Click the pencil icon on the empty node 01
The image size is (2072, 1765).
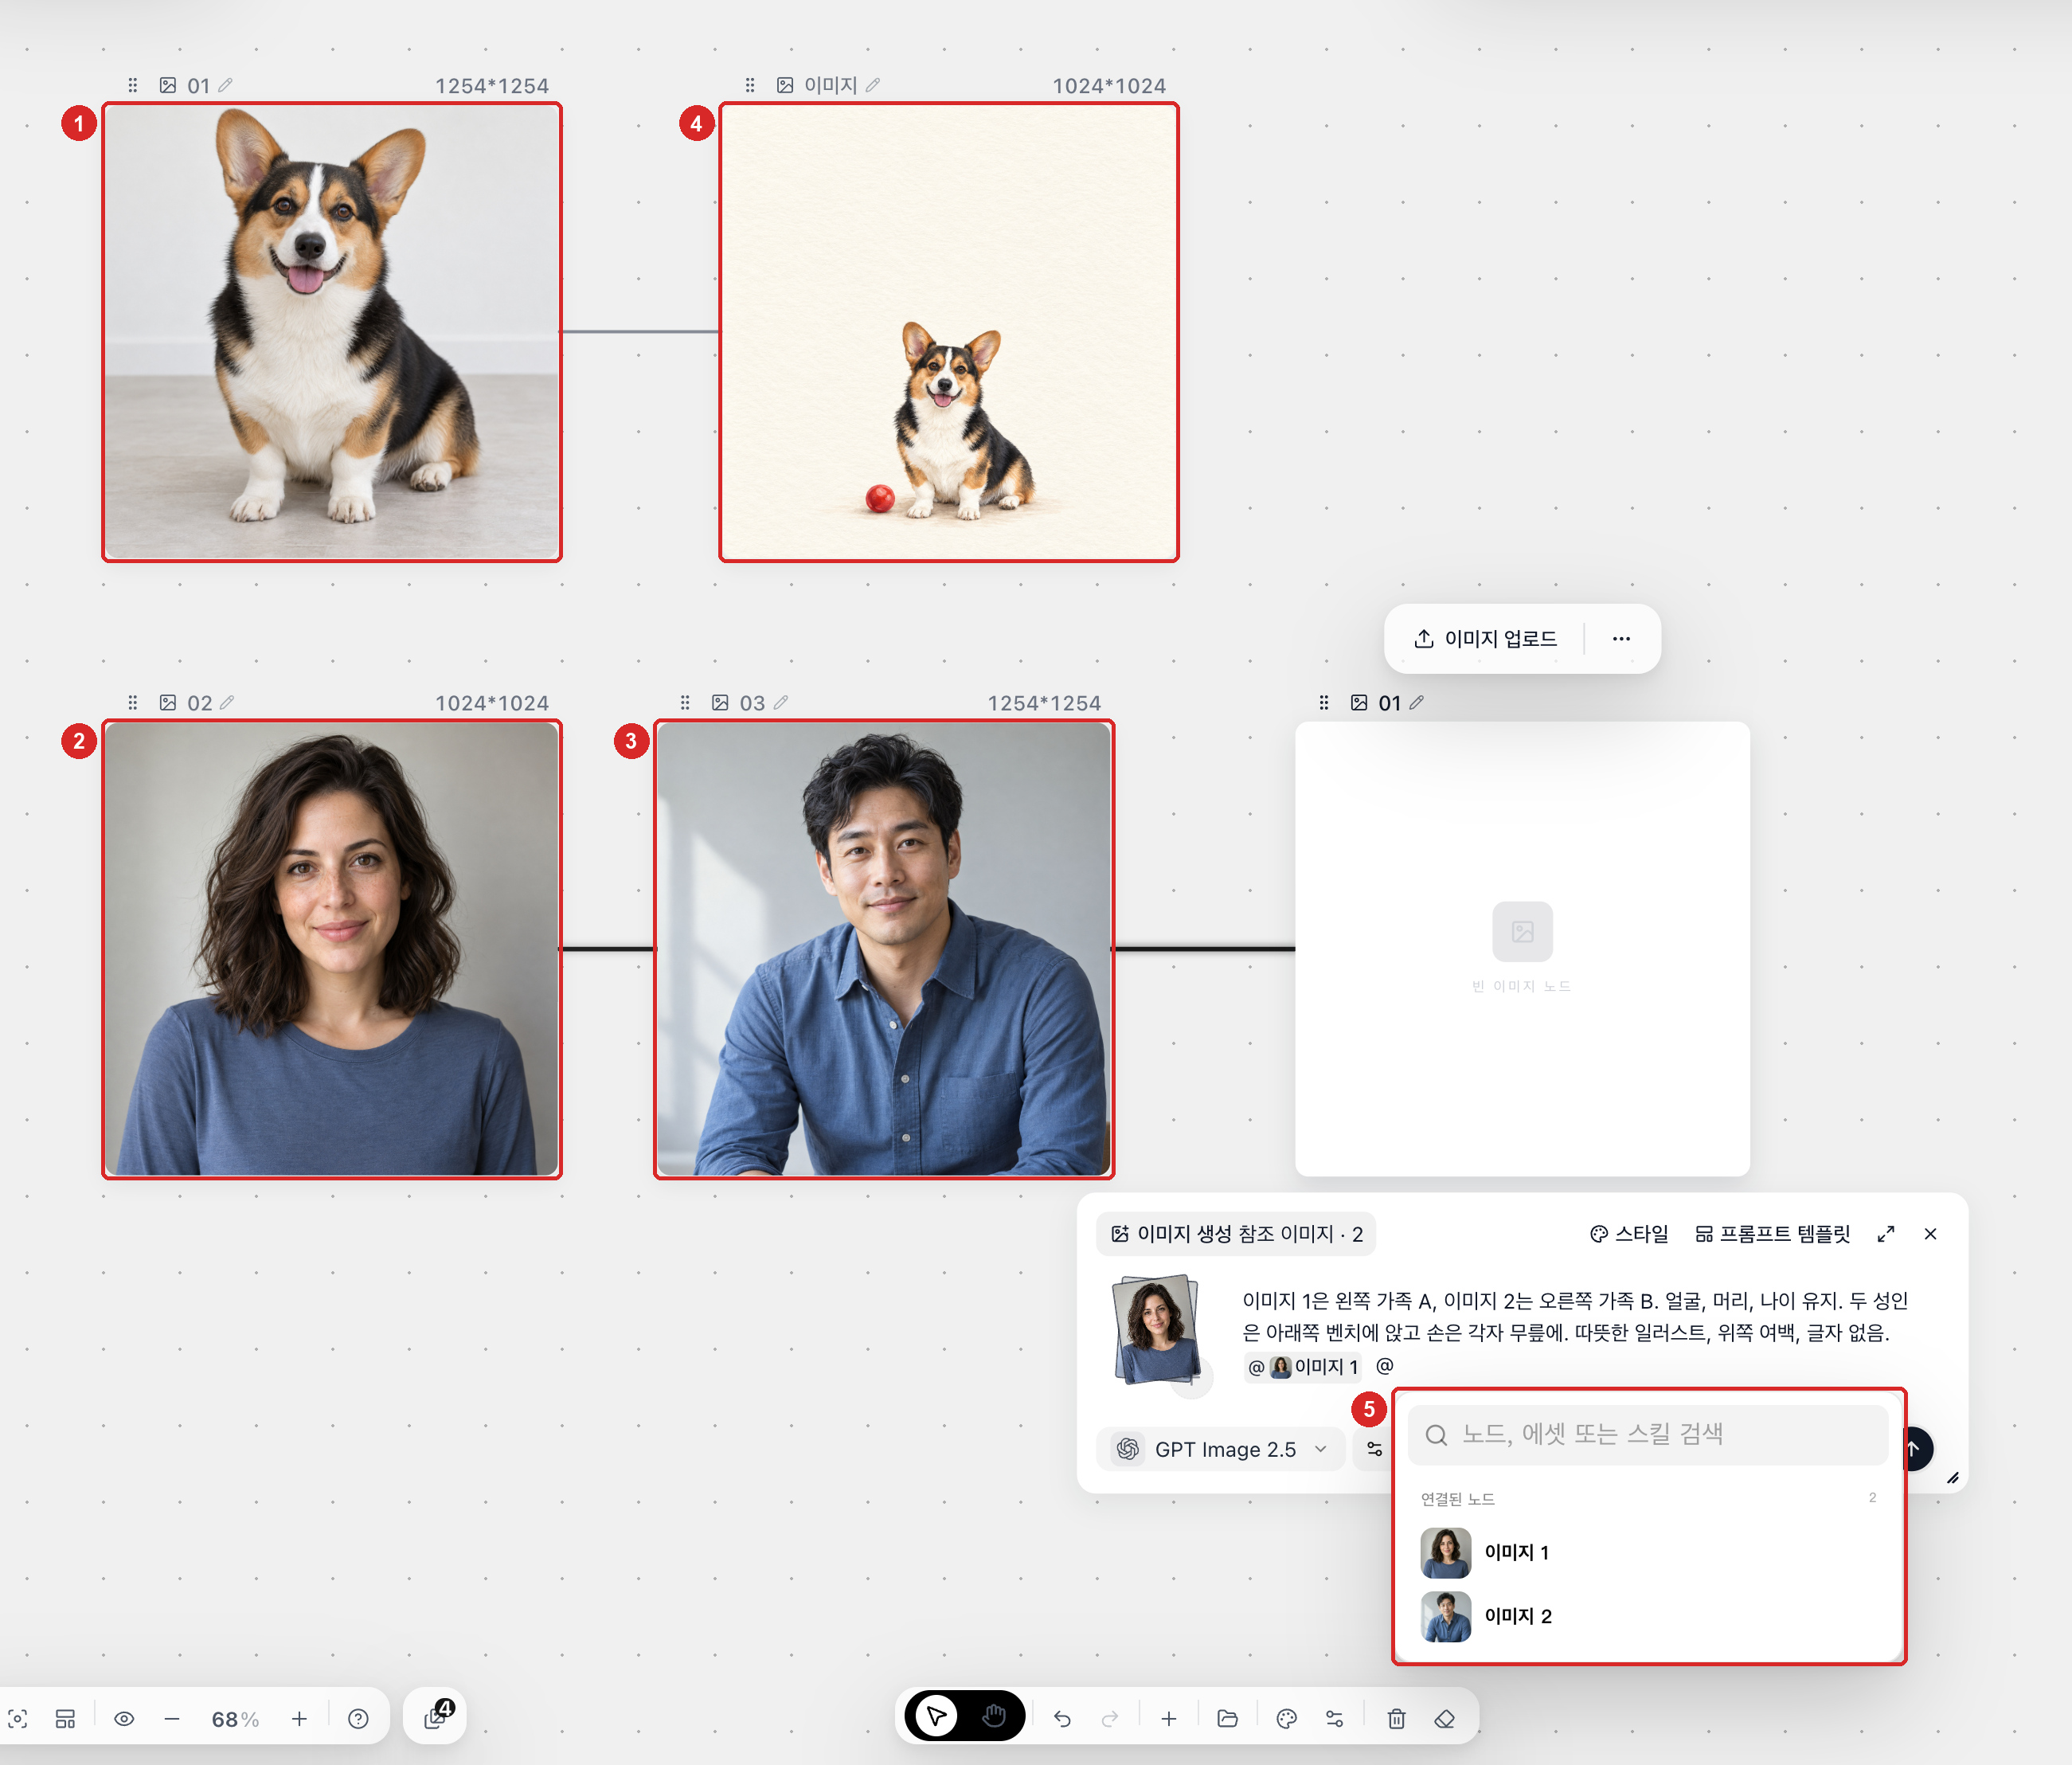click(x=1416, y=702)
